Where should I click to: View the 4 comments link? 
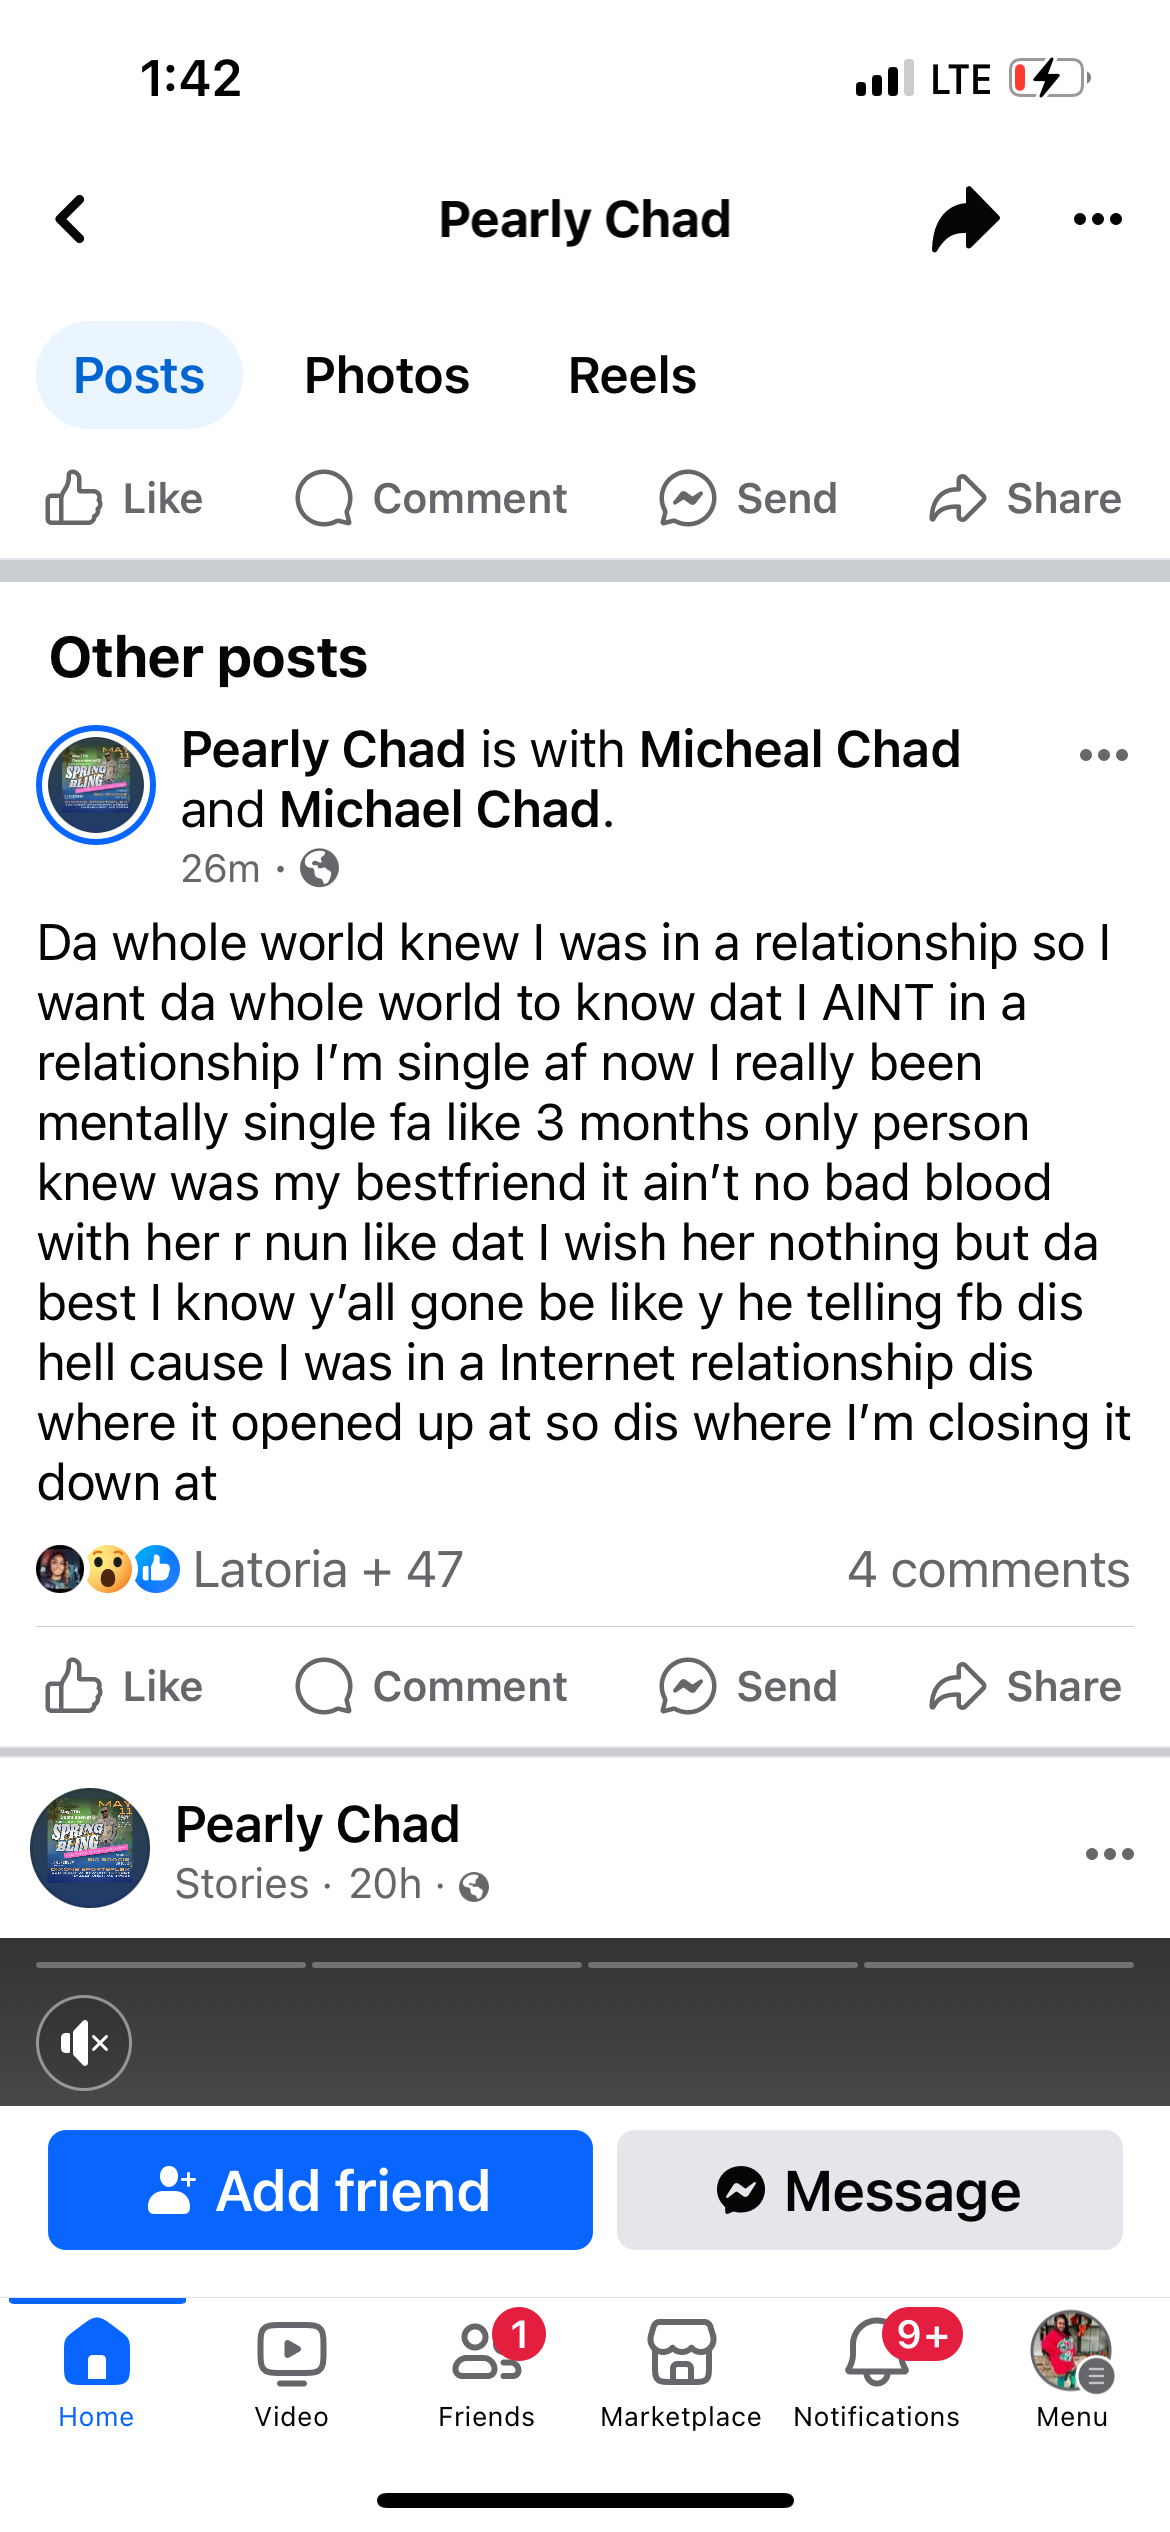coord(988,1570)
